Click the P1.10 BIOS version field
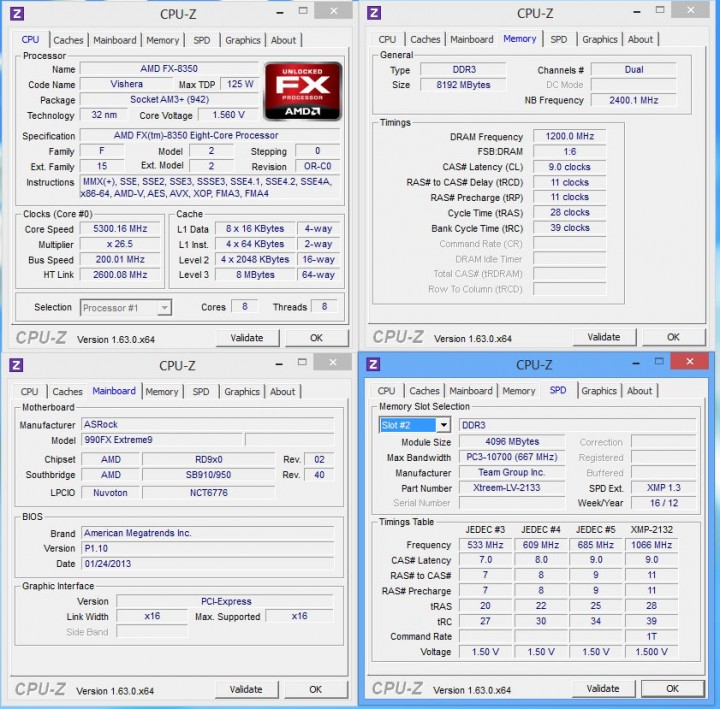Viewport: 720px width, 709px height. click(208, 548)
